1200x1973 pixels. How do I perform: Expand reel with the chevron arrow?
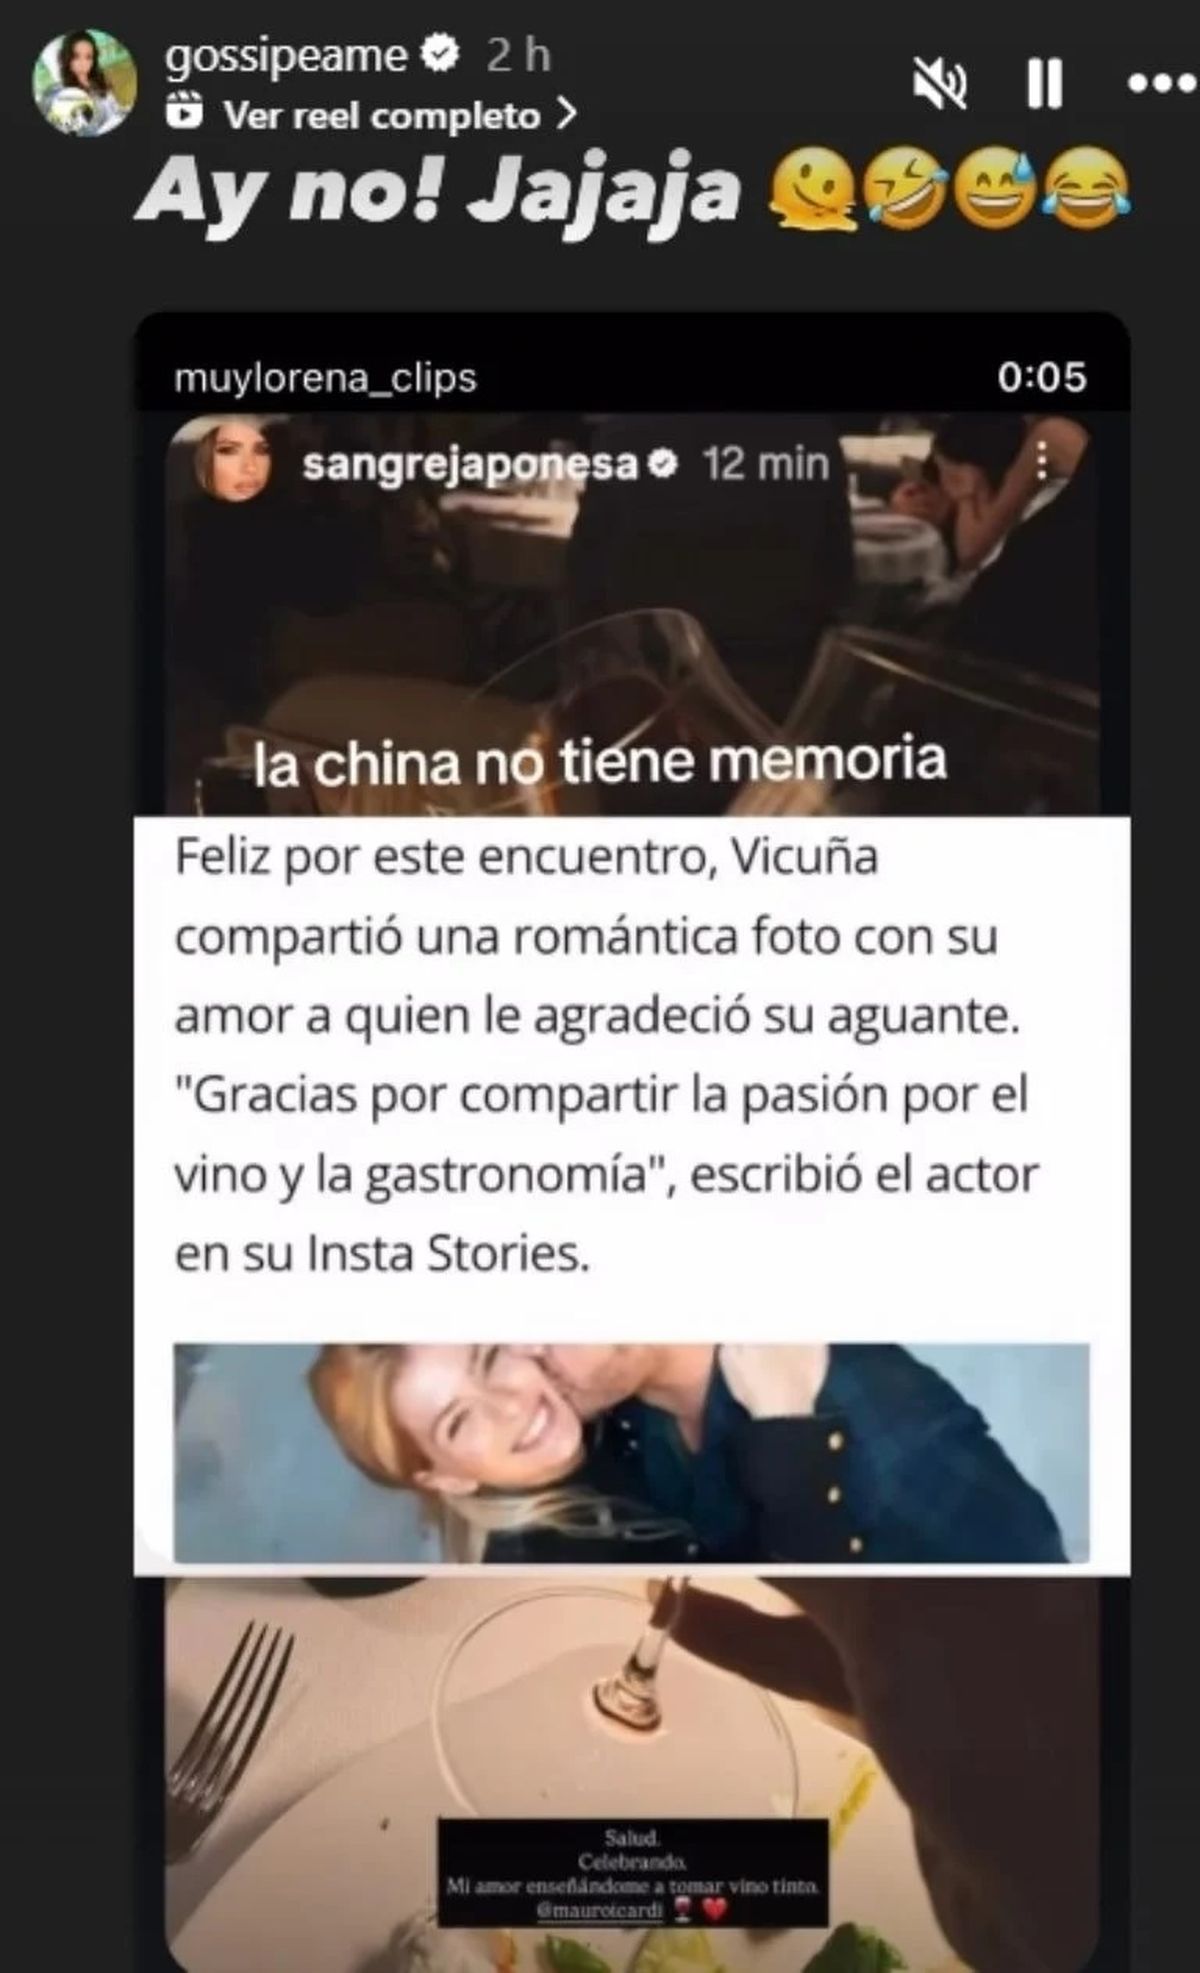click(566, 114)
